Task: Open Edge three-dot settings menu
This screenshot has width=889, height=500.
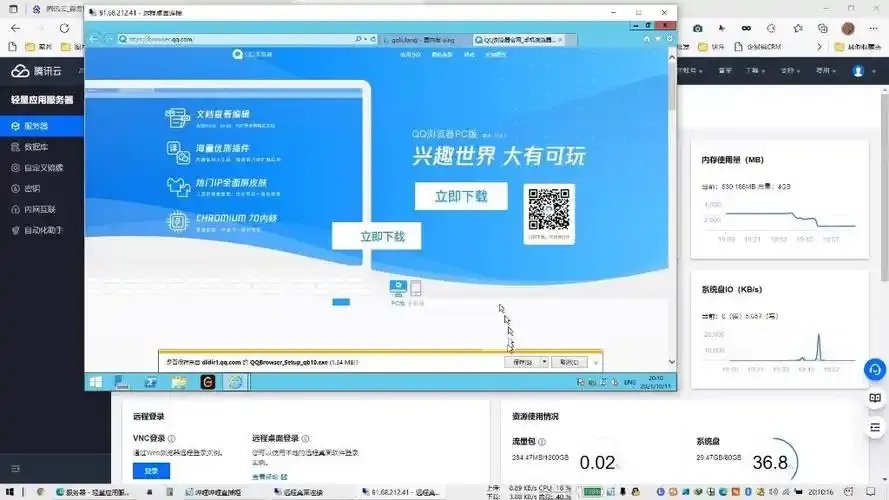Action: [x=873, y=28]
